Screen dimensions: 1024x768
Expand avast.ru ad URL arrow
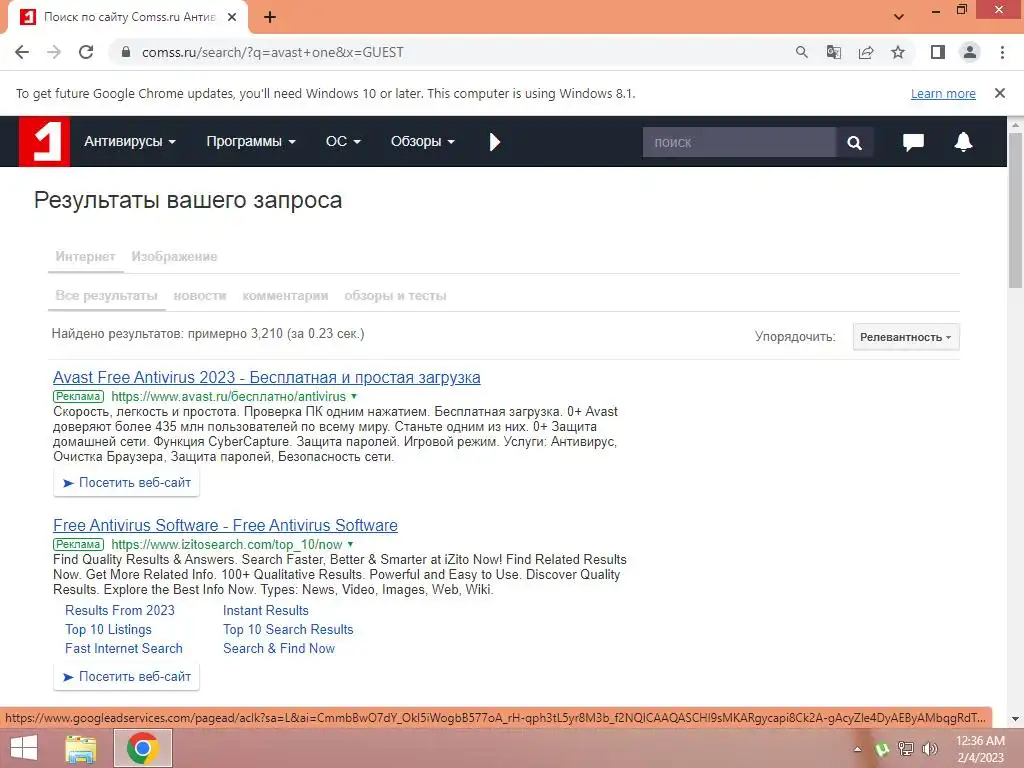point(354,396)
